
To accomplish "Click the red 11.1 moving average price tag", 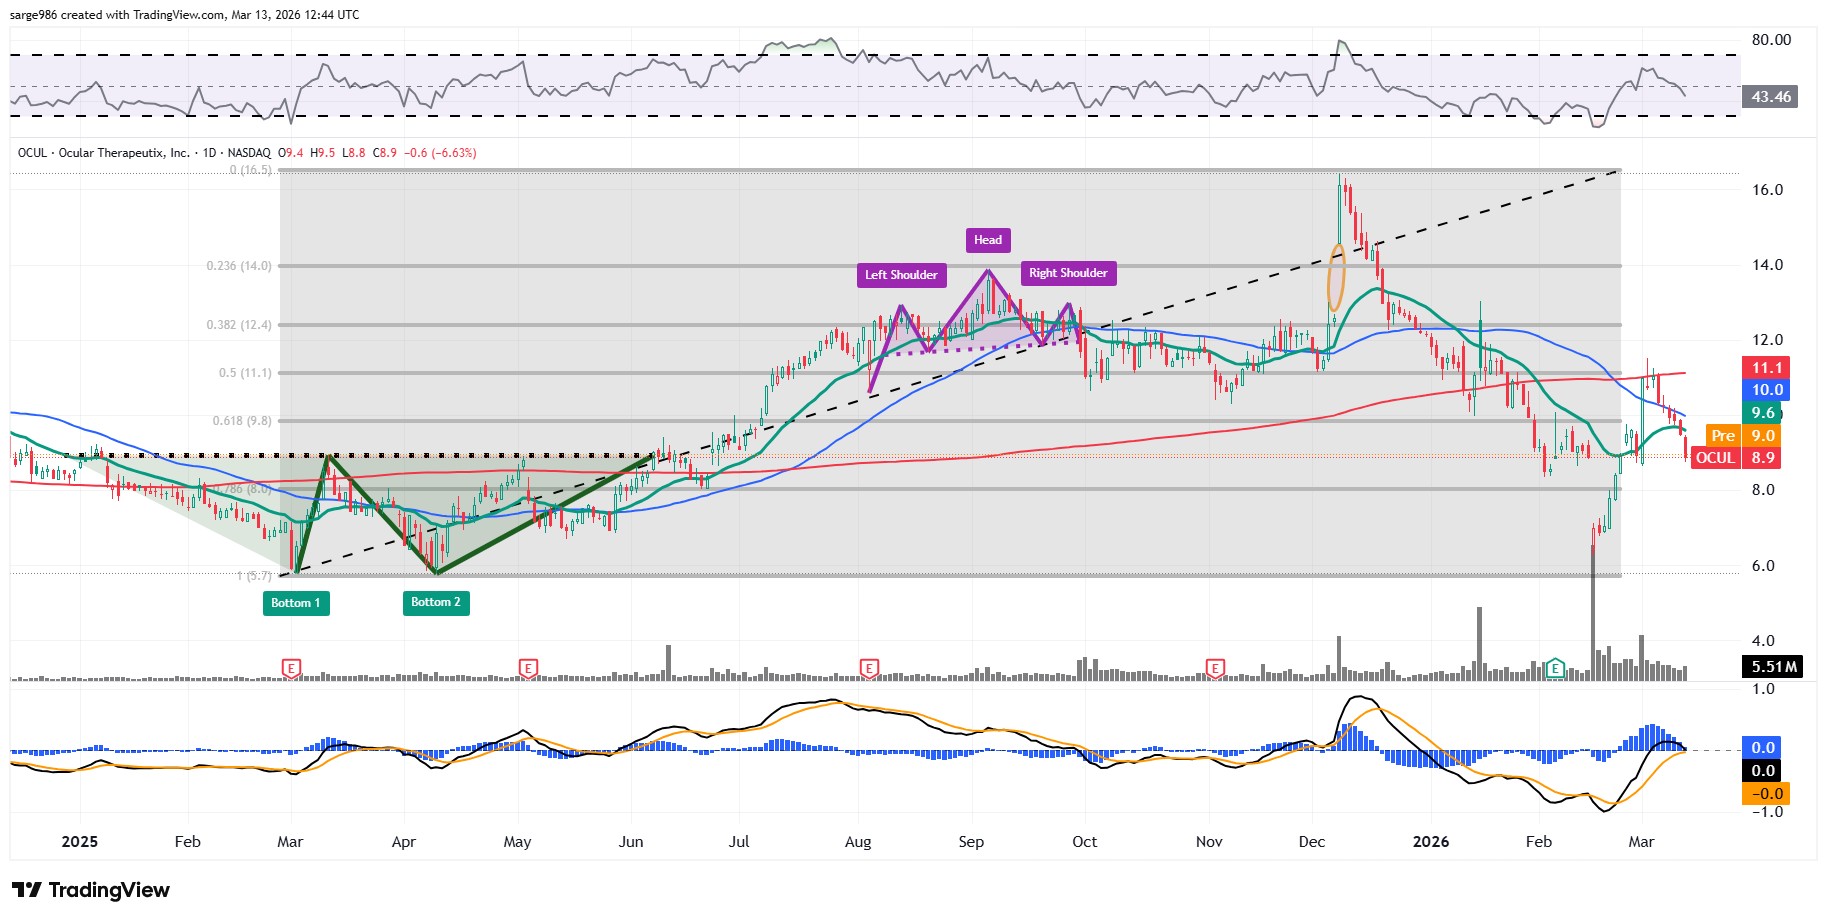I will click(1766, 368).
